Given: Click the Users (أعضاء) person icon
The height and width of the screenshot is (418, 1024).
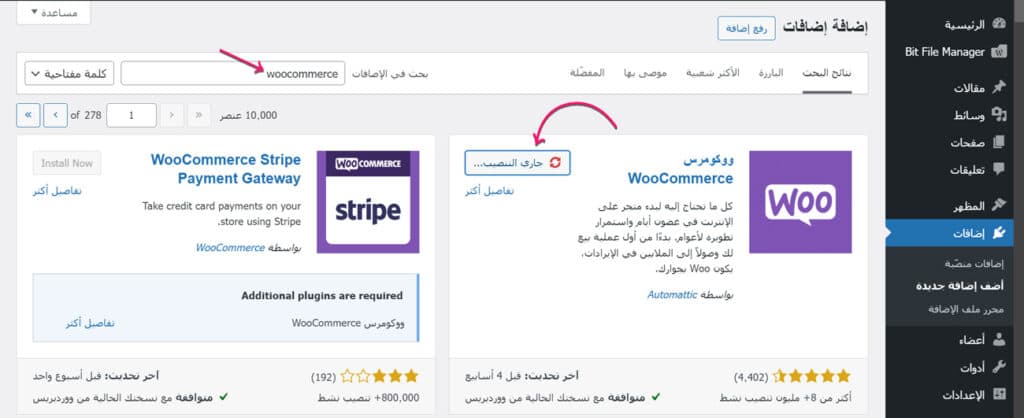Looking at the screenshot, I should tap(999, 340).
